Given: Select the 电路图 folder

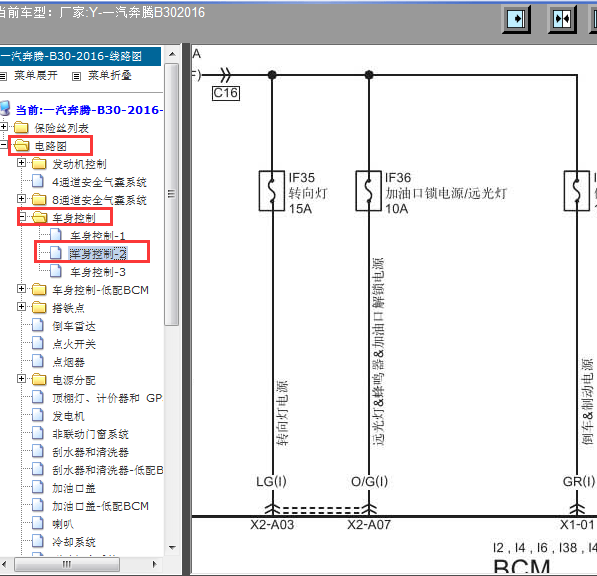Looking at the screenshot, I should click(51, 146).
